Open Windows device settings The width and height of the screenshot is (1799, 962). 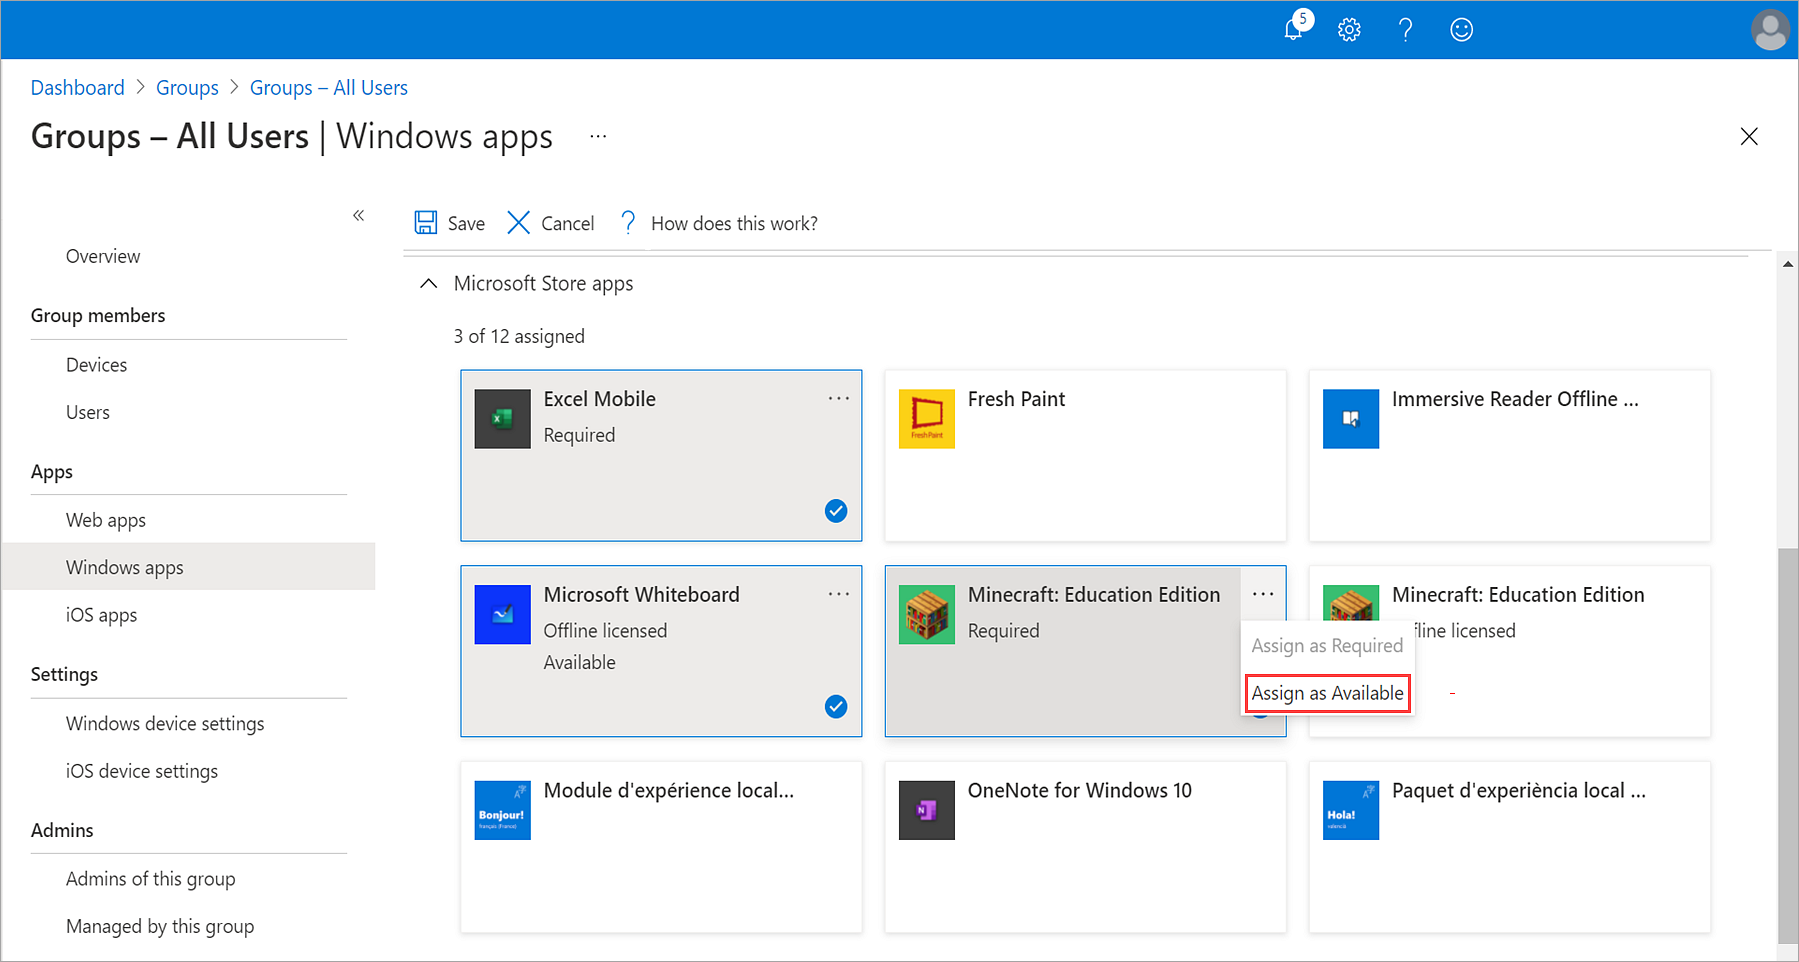coord(165,723)
